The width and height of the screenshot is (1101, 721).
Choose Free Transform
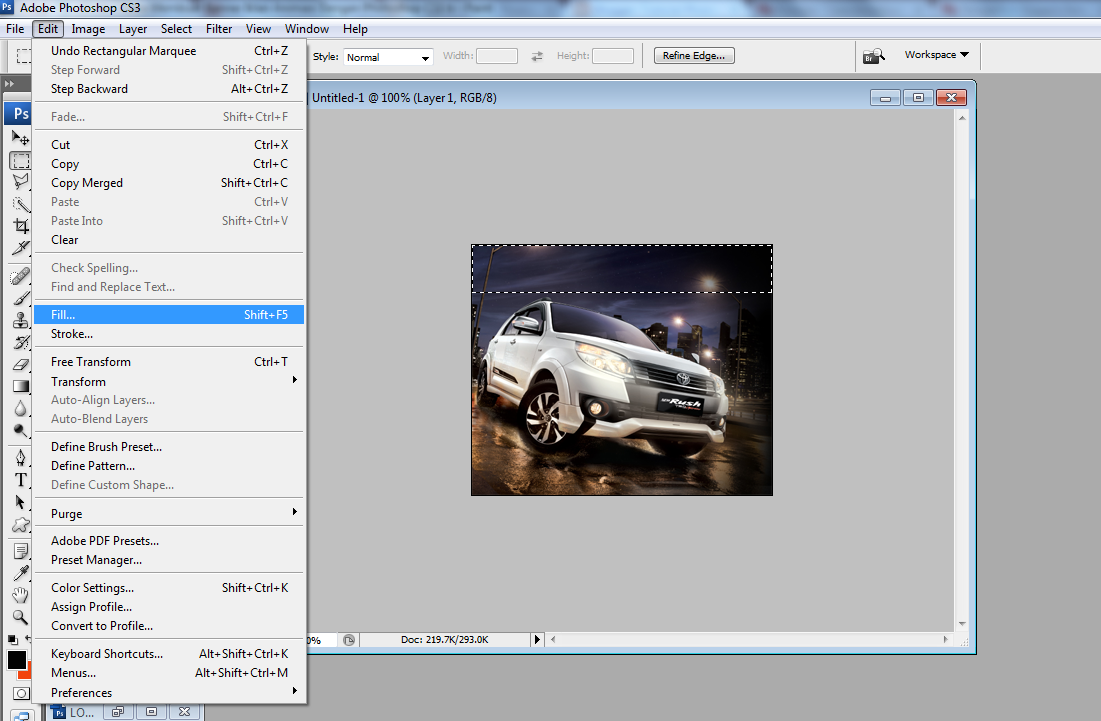click(x=169, y=362)
